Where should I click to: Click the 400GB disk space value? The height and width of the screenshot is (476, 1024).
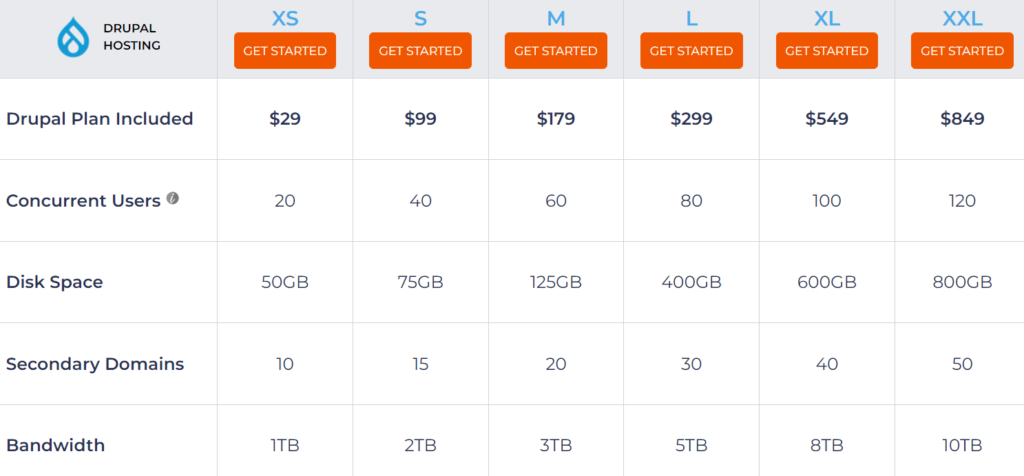[x=691, y=282]
